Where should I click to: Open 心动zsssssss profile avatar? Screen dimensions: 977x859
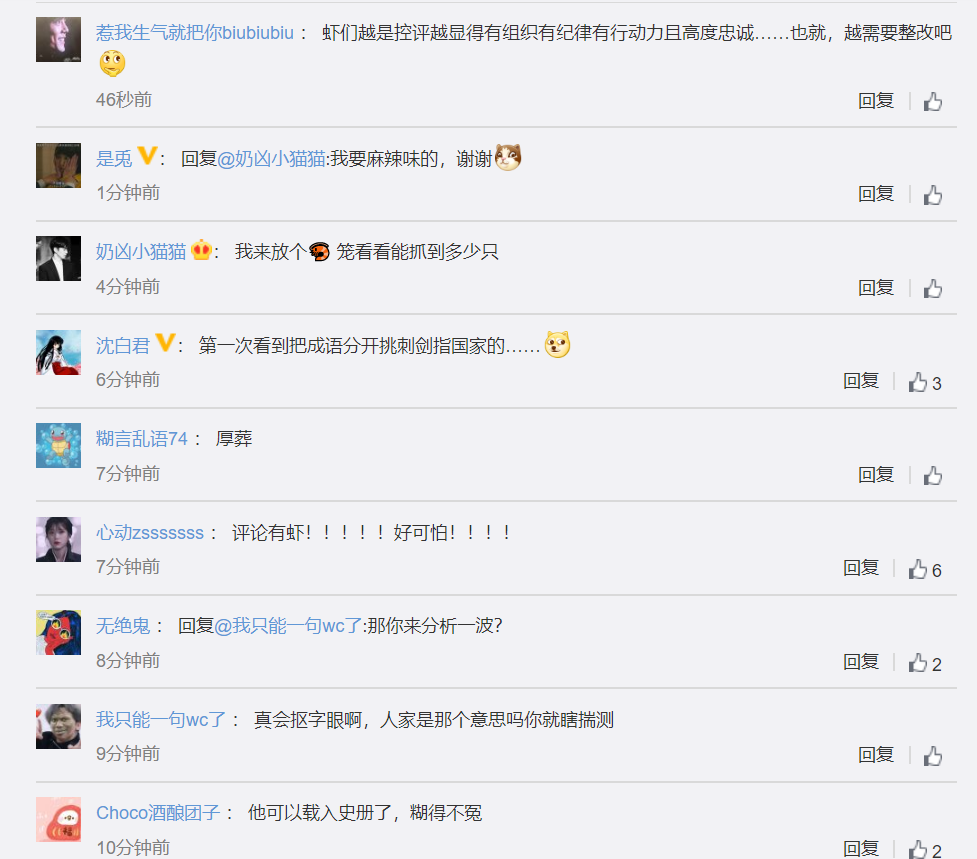pyautogui.click(x=59, y=539)
